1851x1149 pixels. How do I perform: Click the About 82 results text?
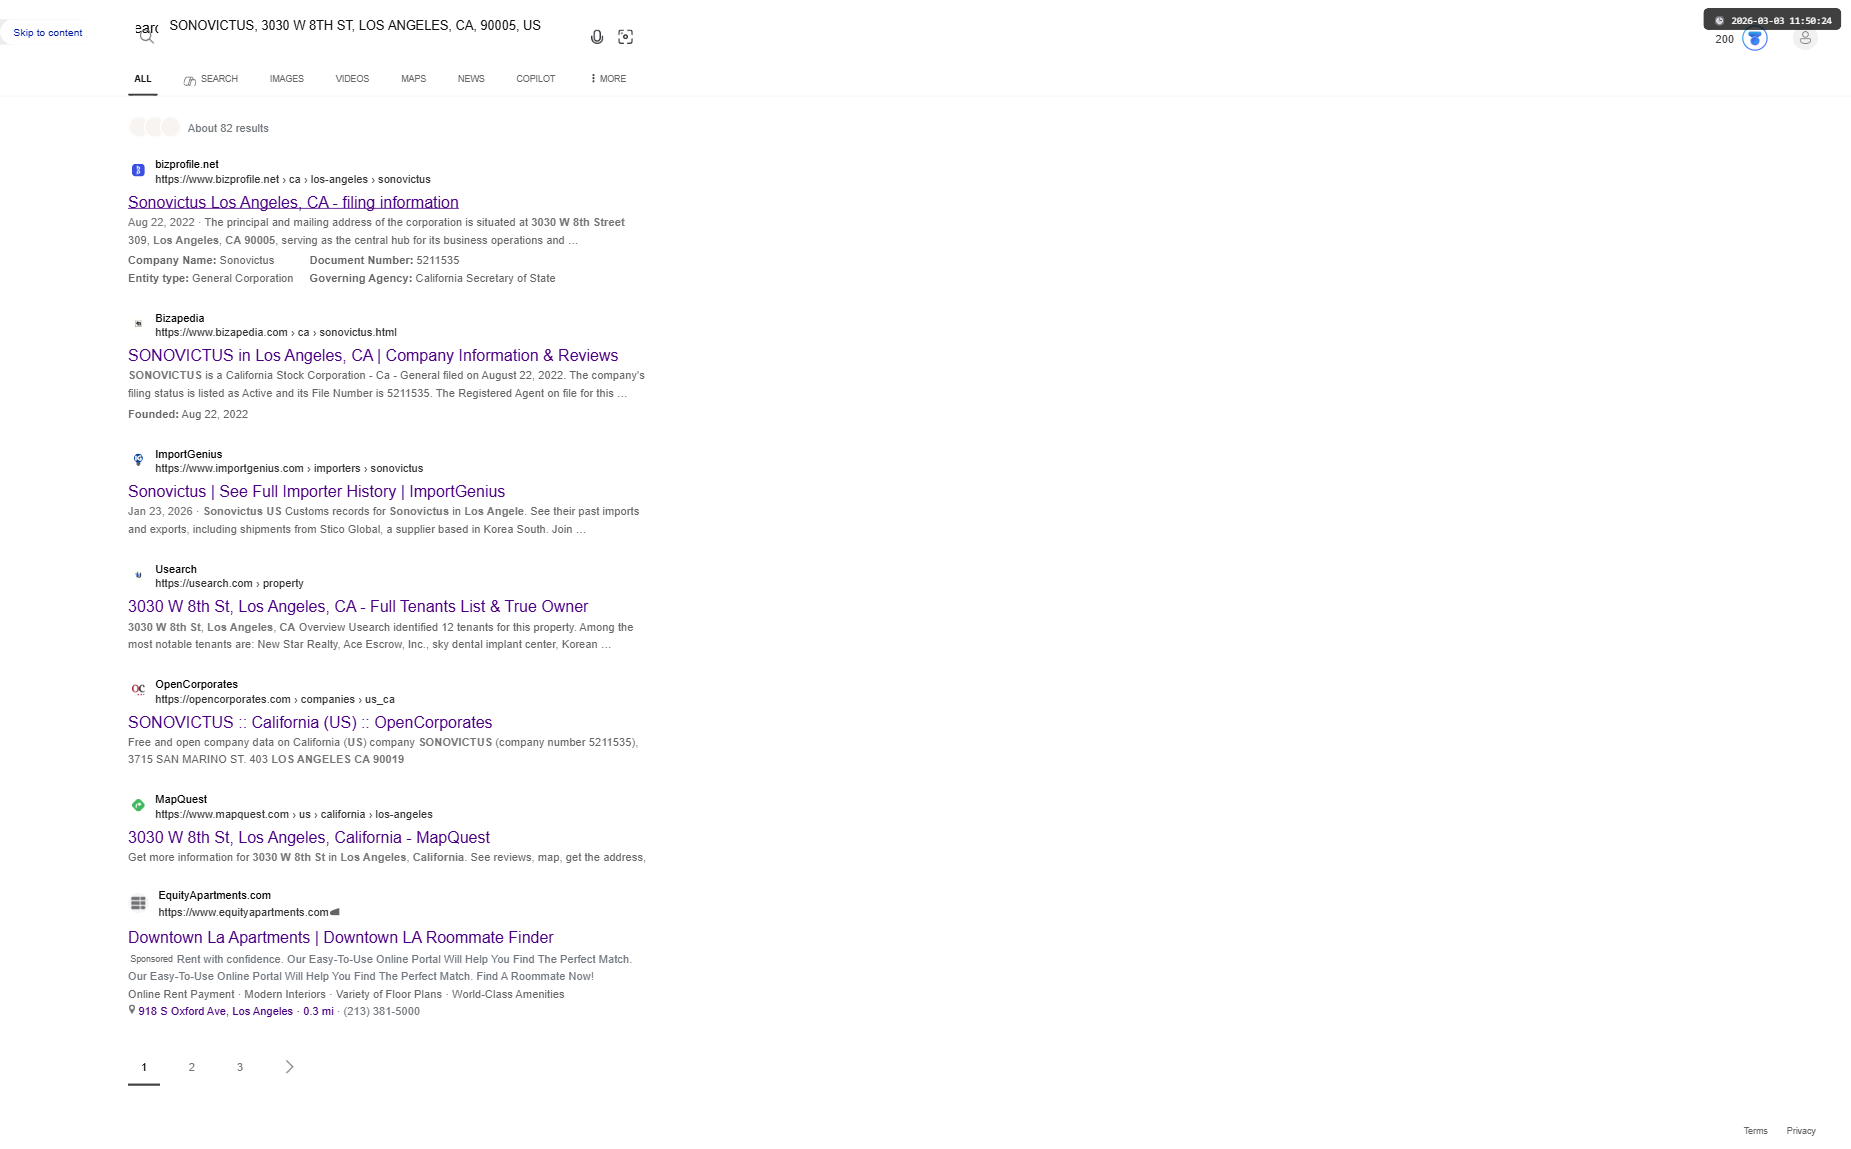[228, 129]
